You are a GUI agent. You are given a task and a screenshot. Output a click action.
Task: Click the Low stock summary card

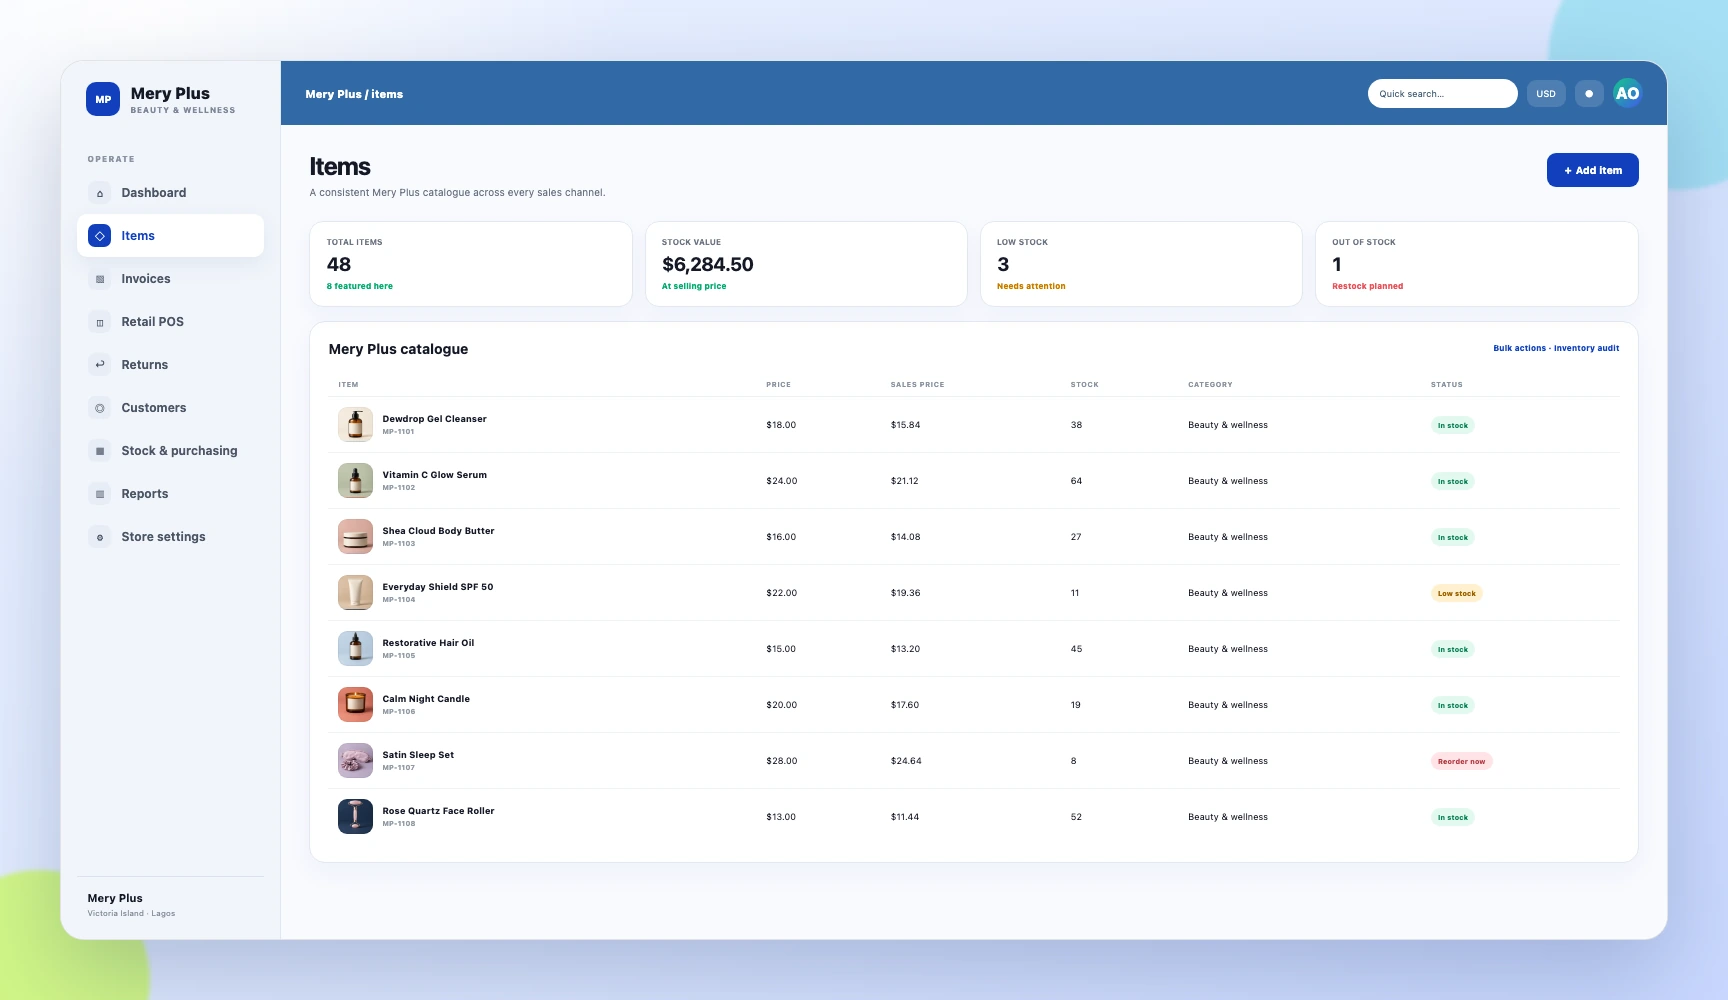pyautogui.click(x=1141, y=264)
